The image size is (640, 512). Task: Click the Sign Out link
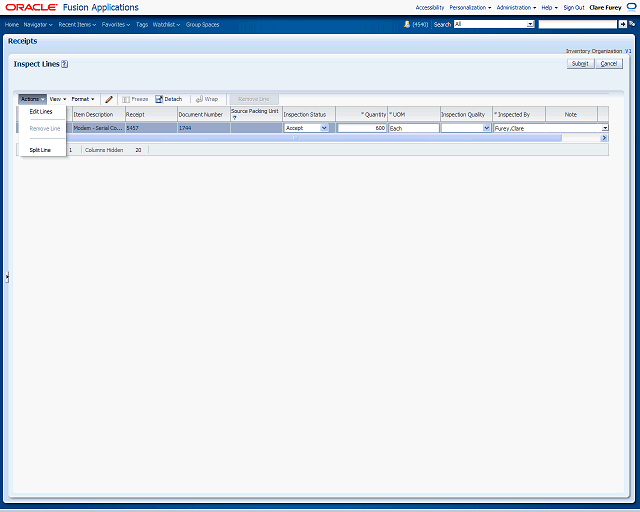[573, 7]
